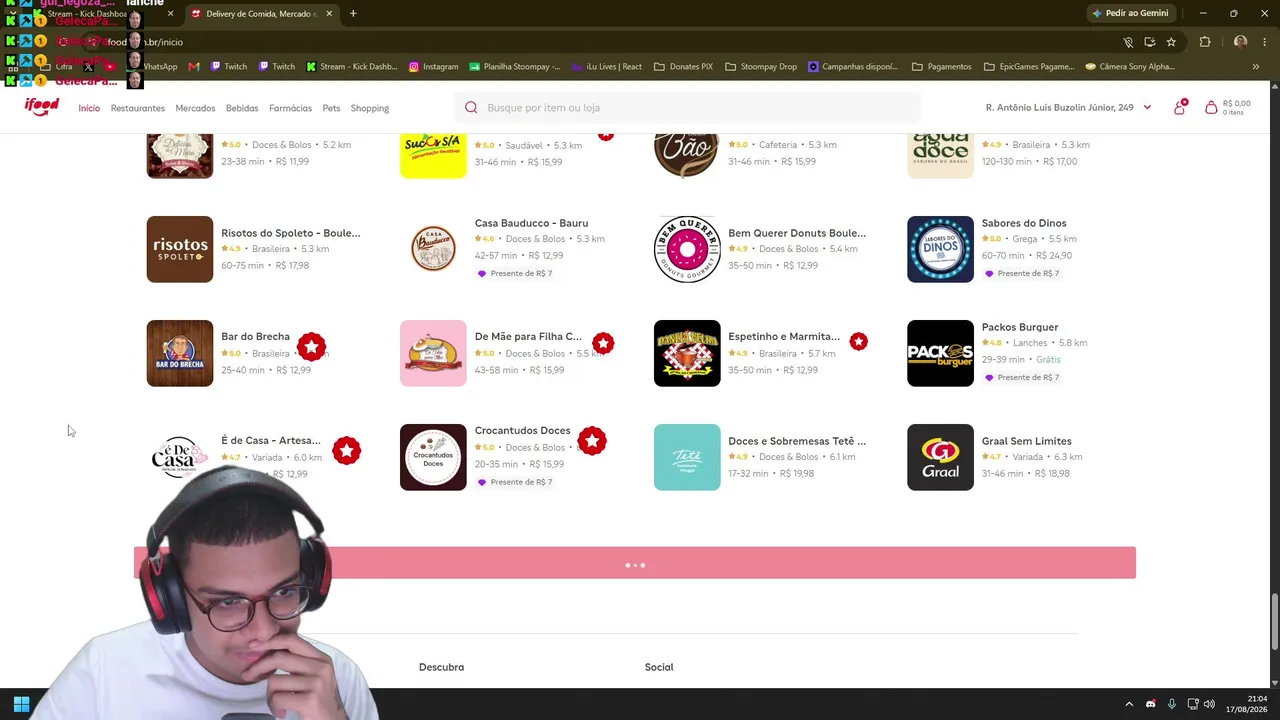Click the search magnifier icon
The width and height of the screenshot is (1280, 720).
point(471,108)
